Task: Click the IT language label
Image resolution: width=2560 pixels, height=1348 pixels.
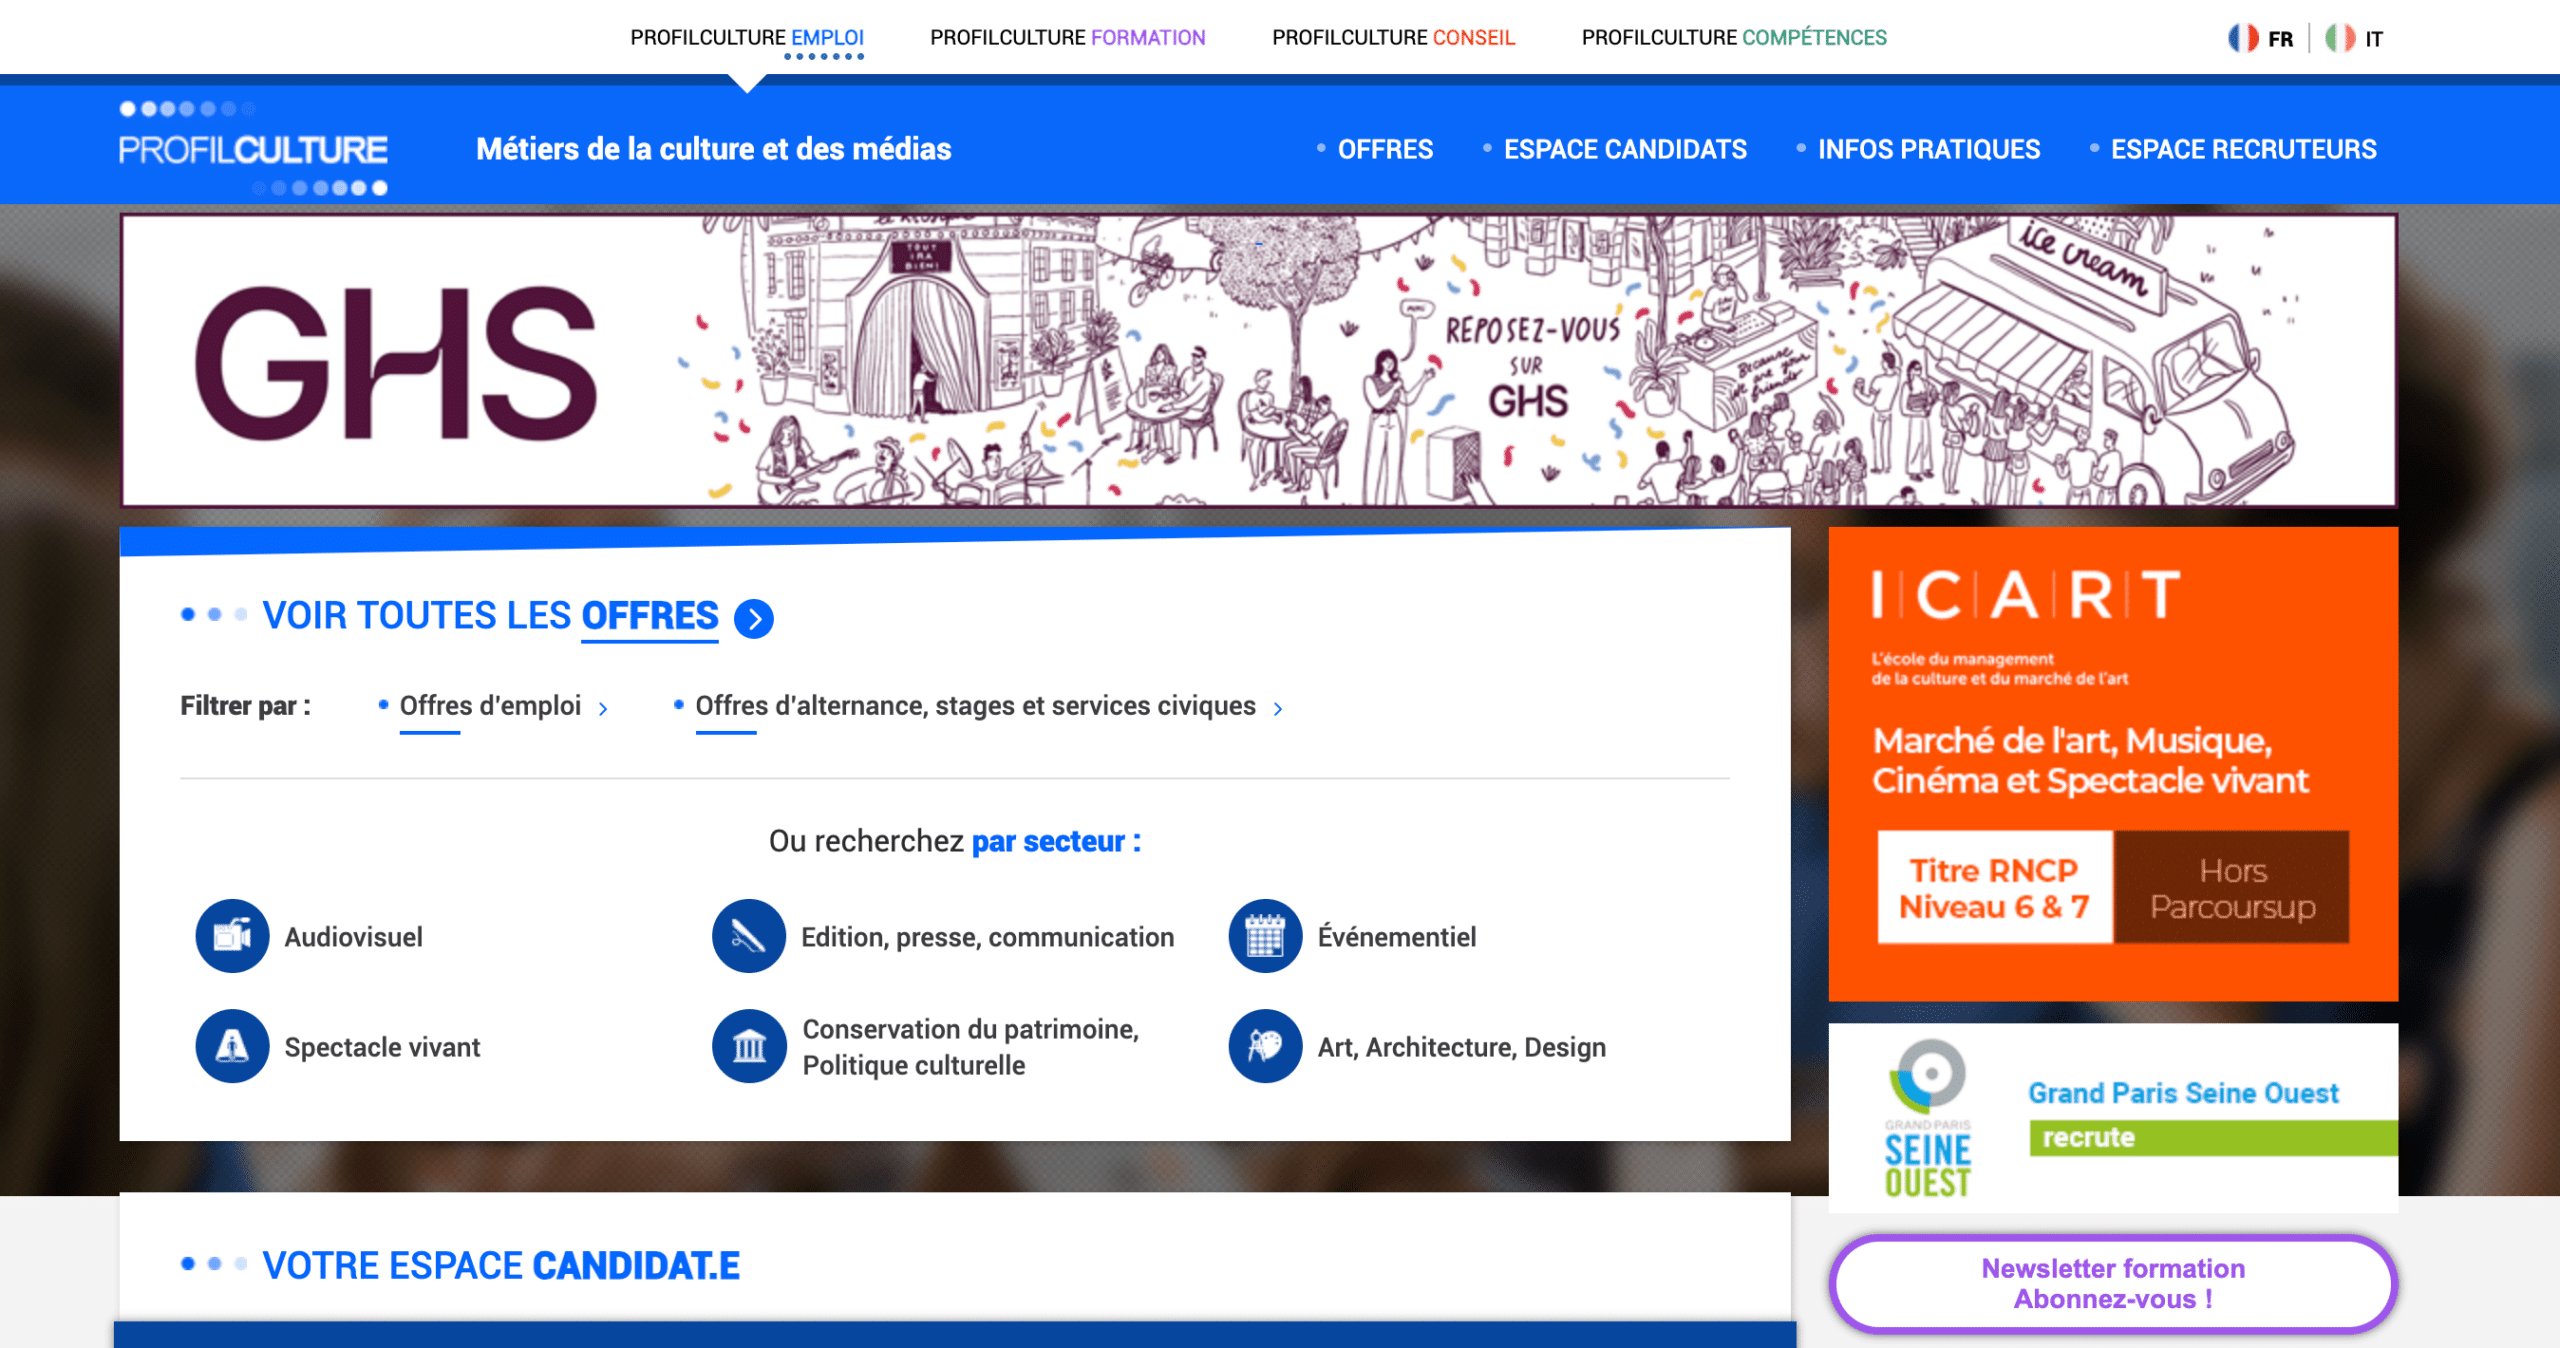Action: [2374, 39]
